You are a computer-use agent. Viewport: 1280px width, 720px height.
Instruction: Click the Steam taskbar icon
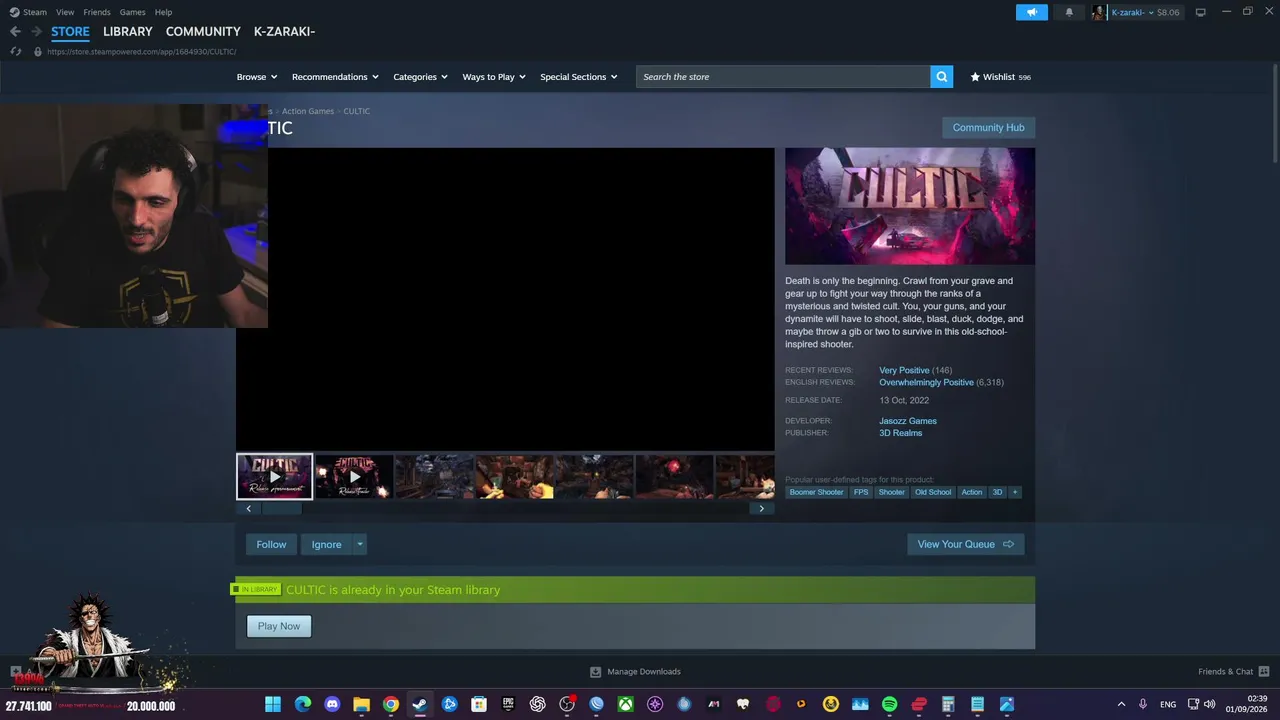pos(420,704)
